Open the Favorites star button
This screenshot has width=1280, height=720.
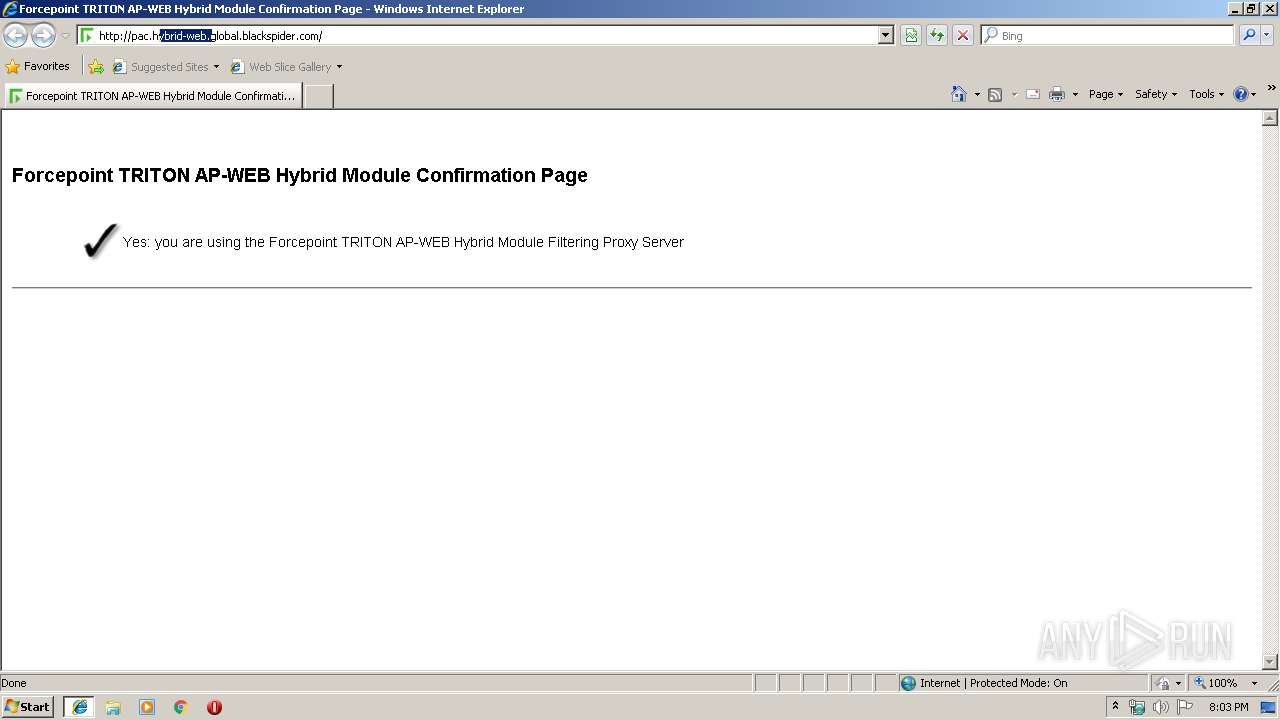click(x=38, y=67)
